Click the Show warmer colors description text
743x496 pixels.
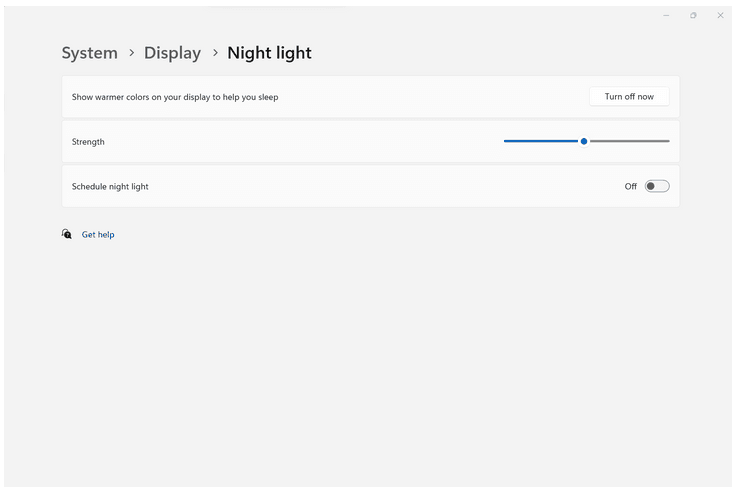tap(175, 97)
